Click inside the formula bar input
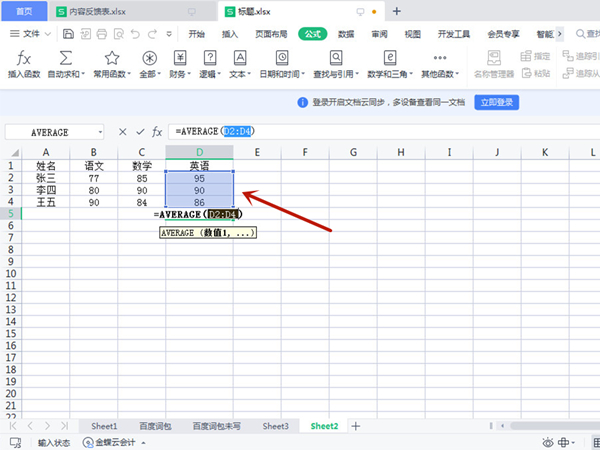Image resolution: width=600 pixels, height=450 pixels. pos(400,131)
